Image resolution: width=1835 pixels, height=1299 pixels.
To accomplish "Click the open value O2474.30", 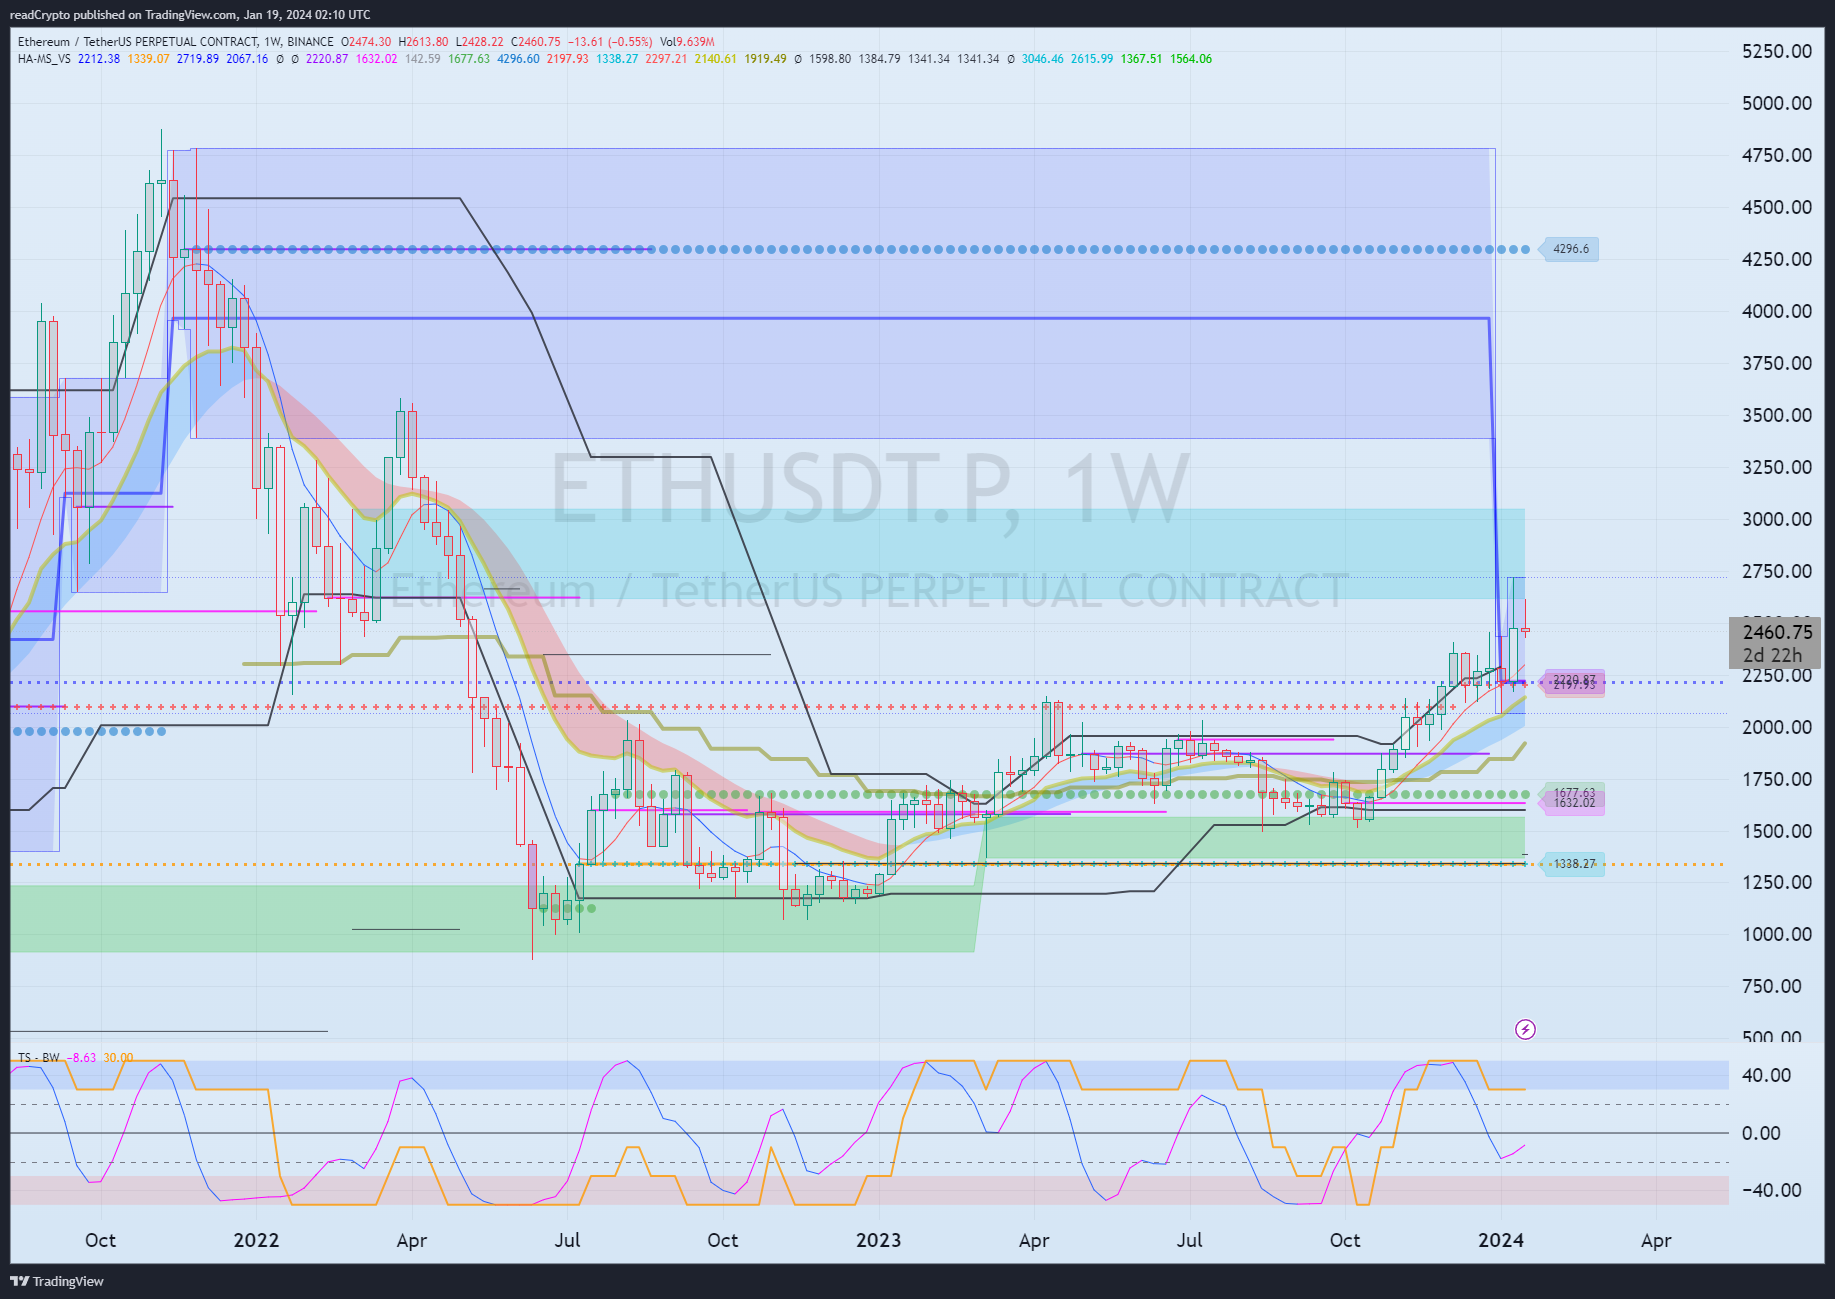I will coord(366,42).
